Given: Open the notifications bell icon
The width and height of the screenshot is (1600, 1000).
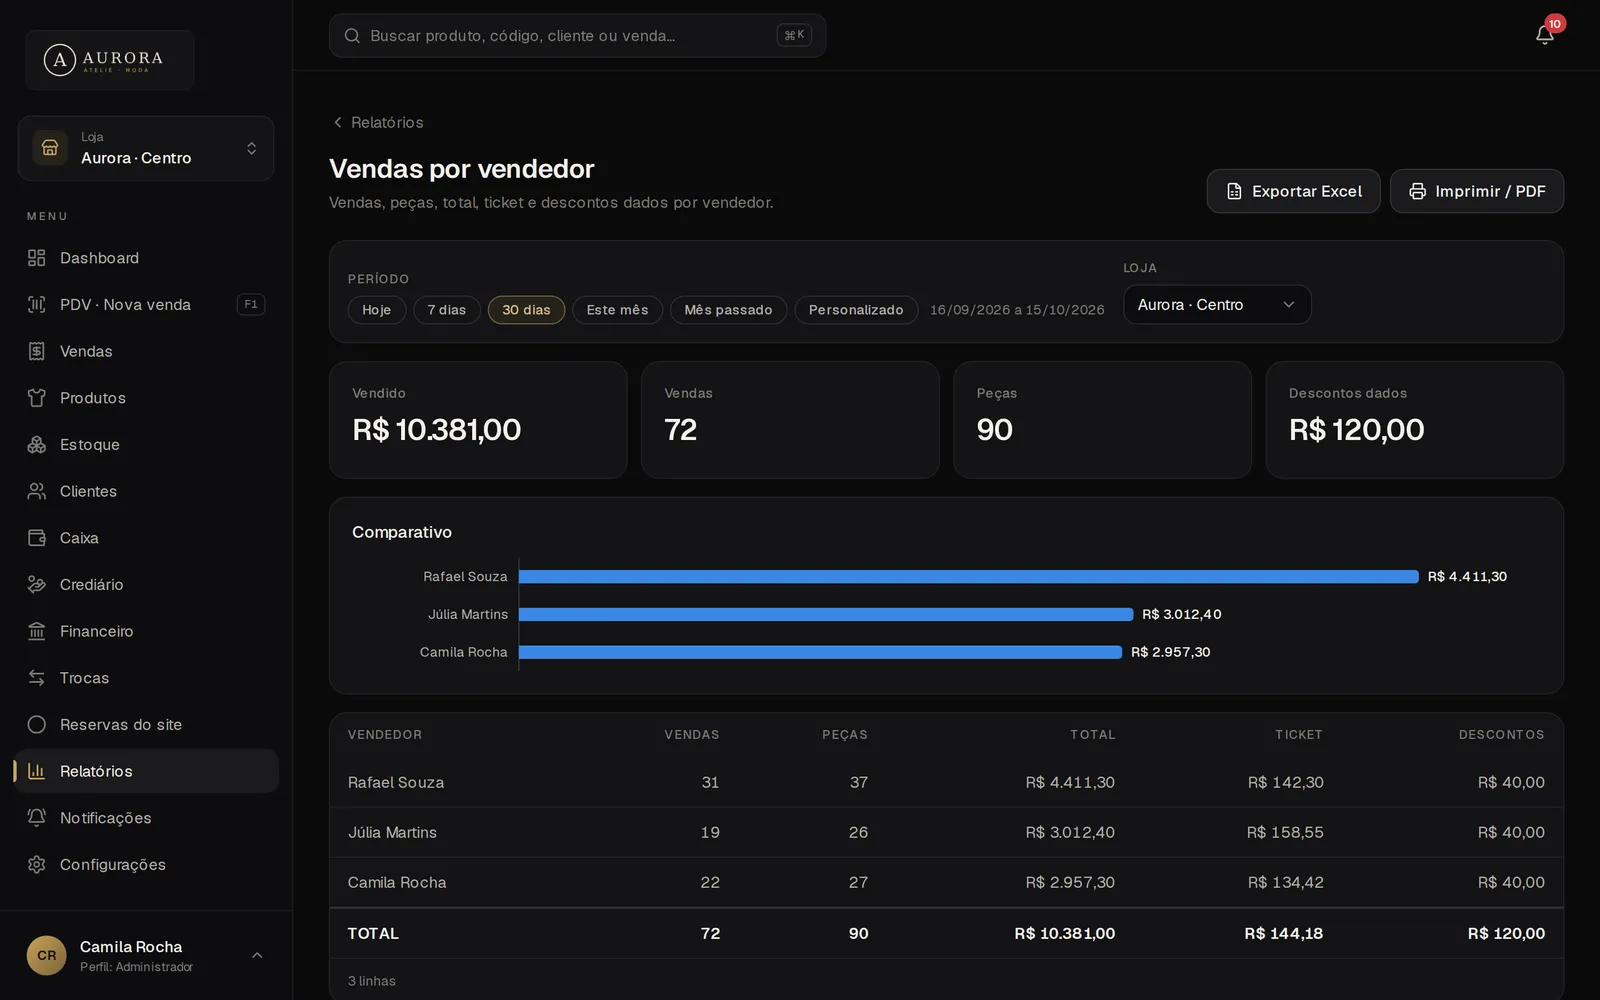Looking at the screenshot, I should [x=1544, y=35].
